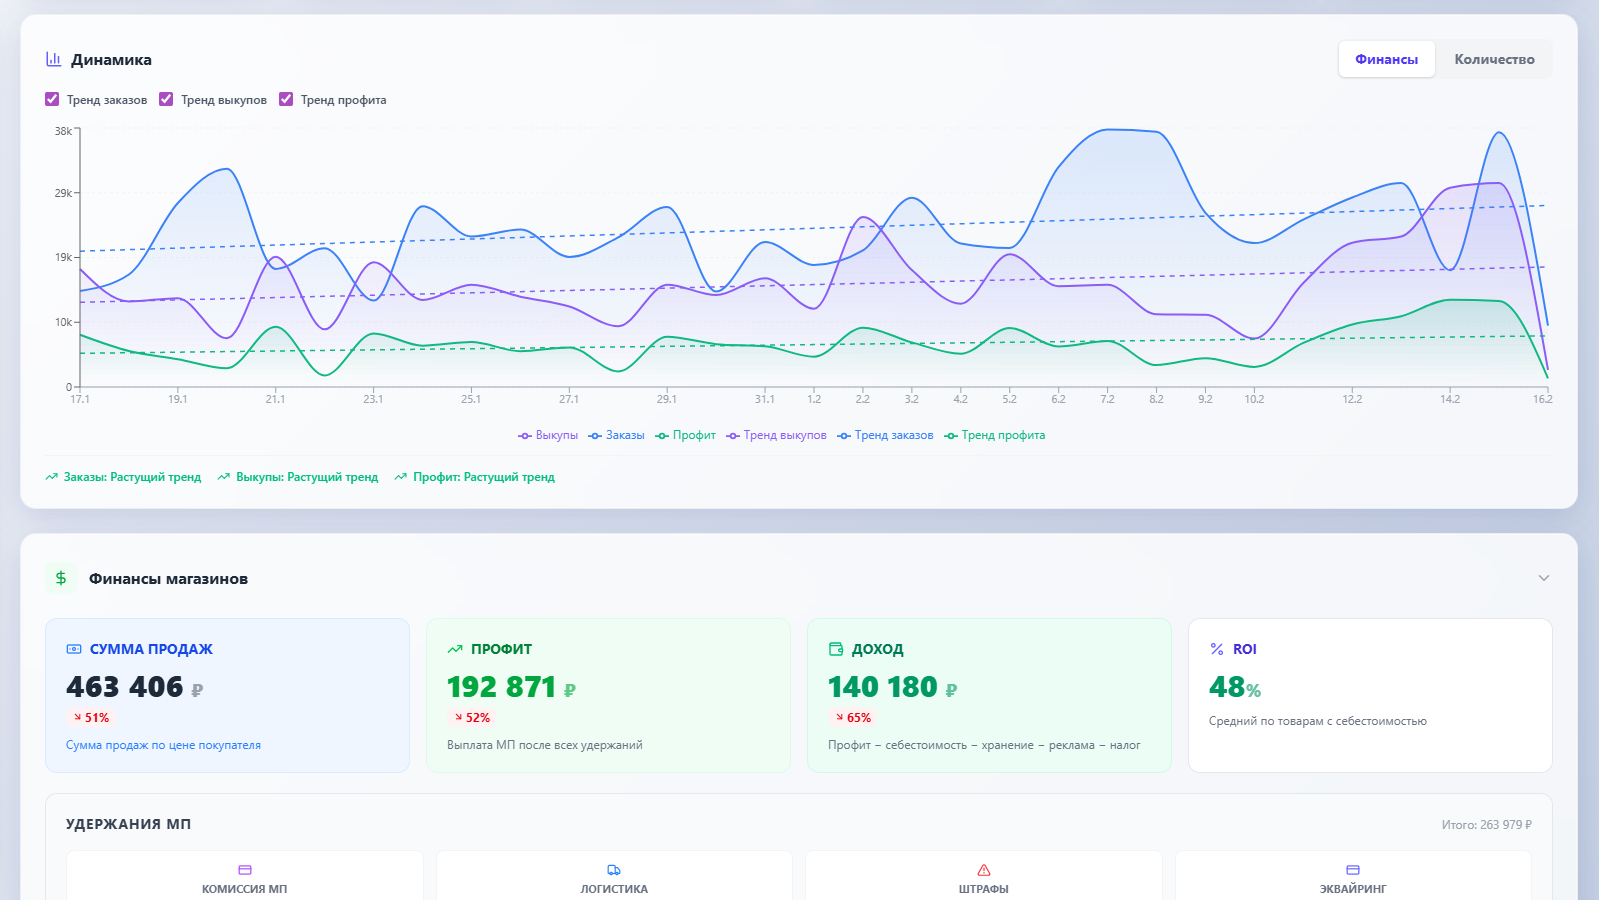This screenshot has width=1599, height=900.
Task: Switch to the Количество tab
Action: click(1494, 59)
